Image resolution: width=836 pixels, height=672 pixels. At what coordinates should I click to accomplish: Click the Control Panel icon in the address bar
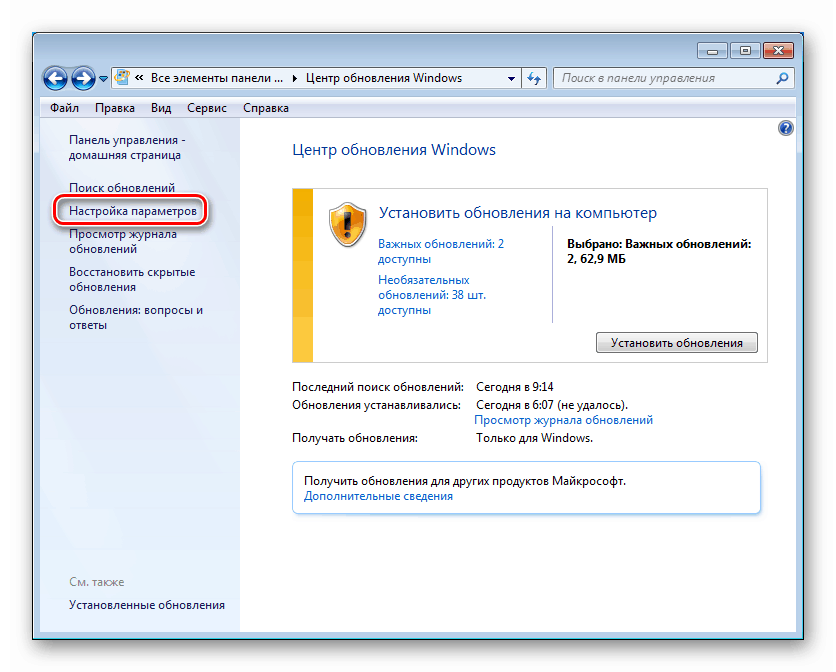tap(121, 77)
